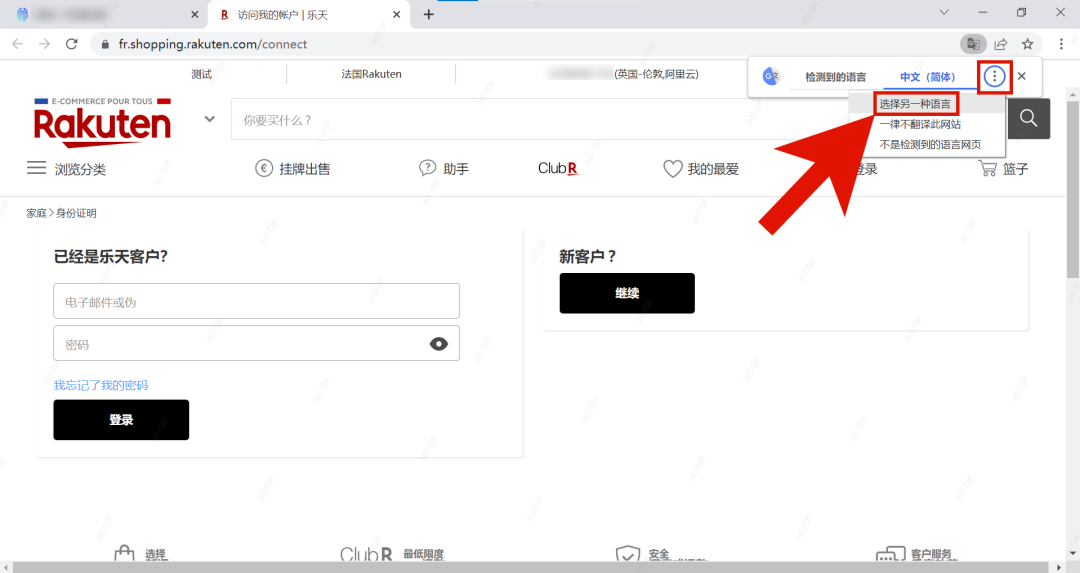Click the 电子邮件或伪 input field
Viewport: 1080px width, 573px height.
click(256, 301)
